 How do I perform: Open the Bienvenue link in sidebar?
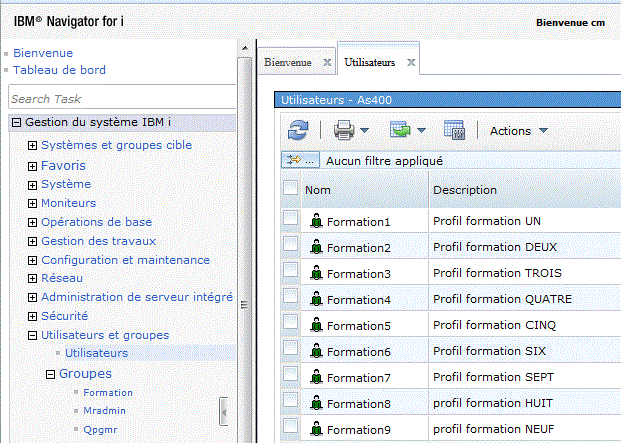click(x=43, y=53)
